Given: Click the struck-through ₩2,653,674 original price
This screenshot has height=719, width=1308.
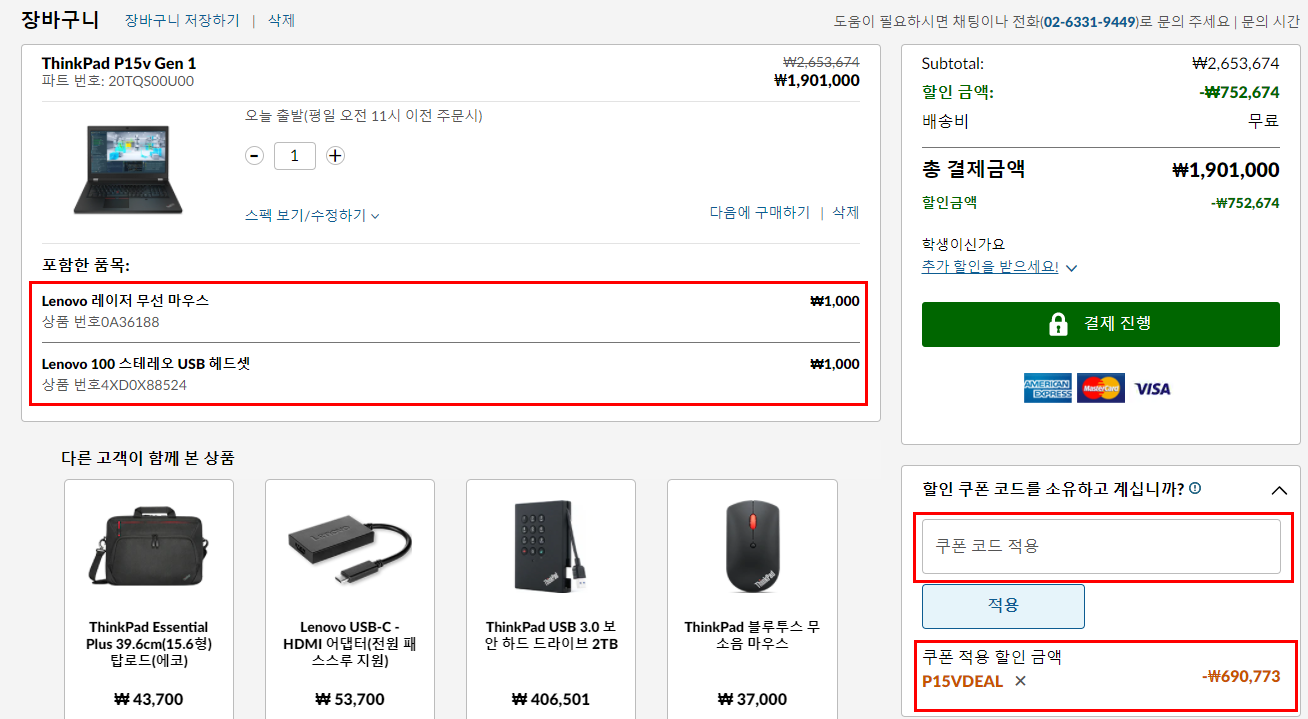Looking at the screenshot, I should pos(821,62).
